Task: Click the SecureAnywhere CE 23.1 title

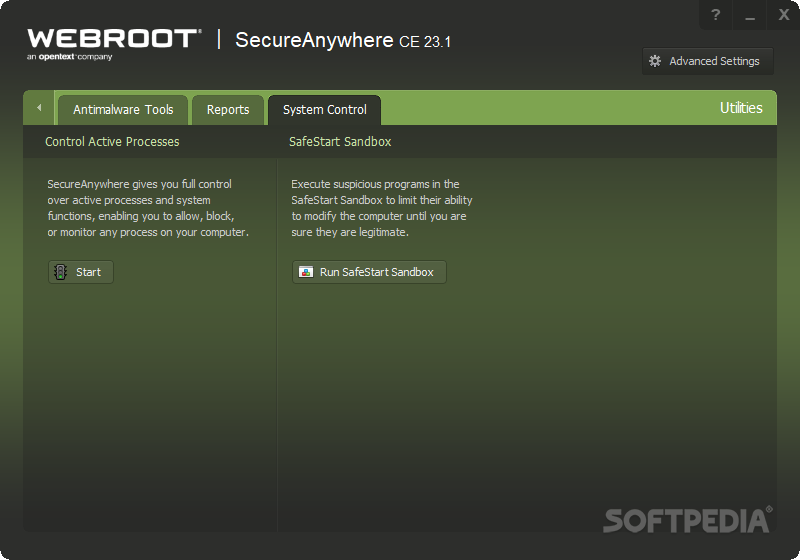Action: point(343,40)
